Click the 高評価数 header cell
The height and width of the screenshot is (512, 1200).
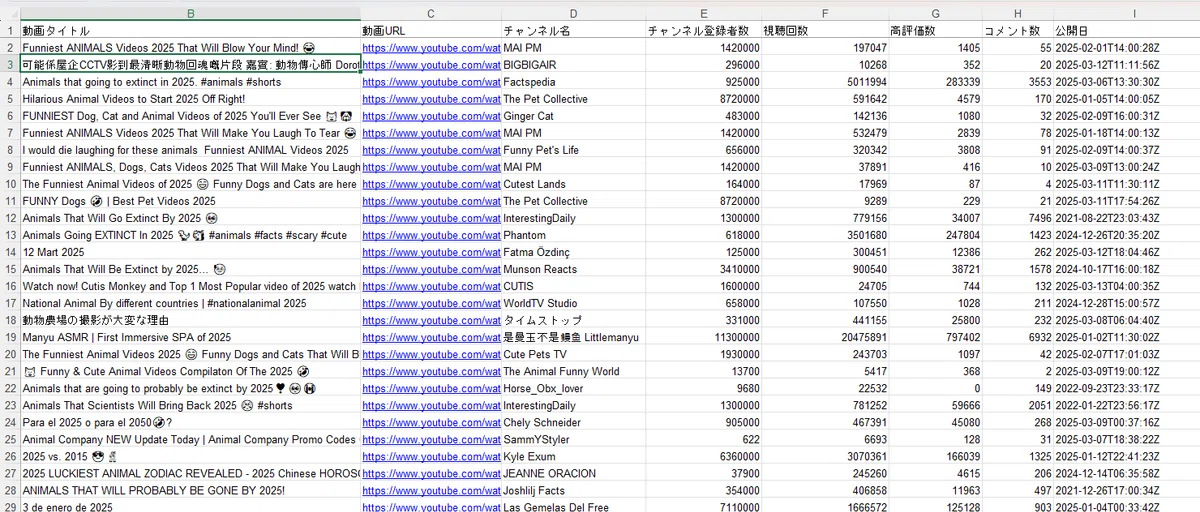click(x=935, y=30)
